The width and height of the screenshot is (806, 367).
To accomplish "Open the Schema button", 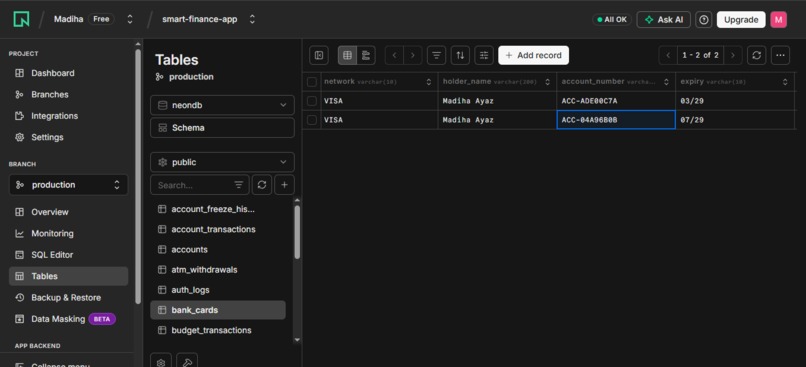I will [x=222, y=128].
